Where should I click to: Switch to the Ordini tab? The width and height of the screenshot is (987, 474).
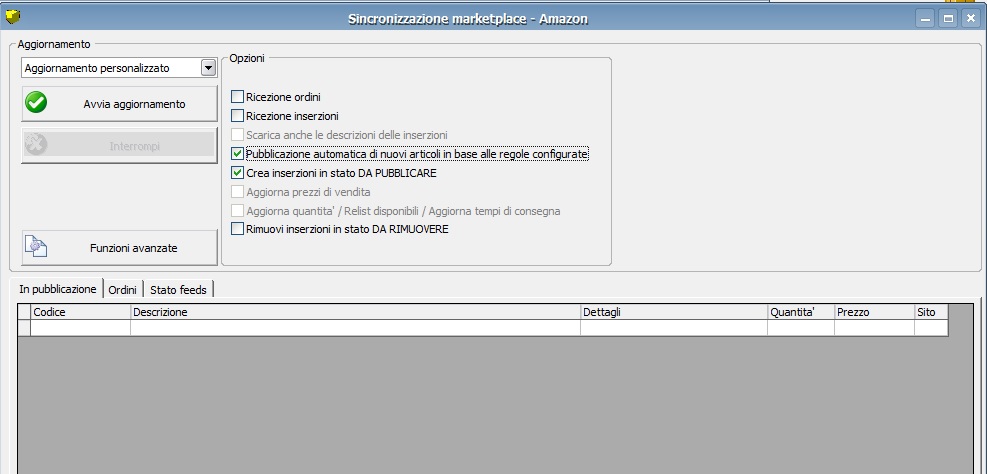123,290
